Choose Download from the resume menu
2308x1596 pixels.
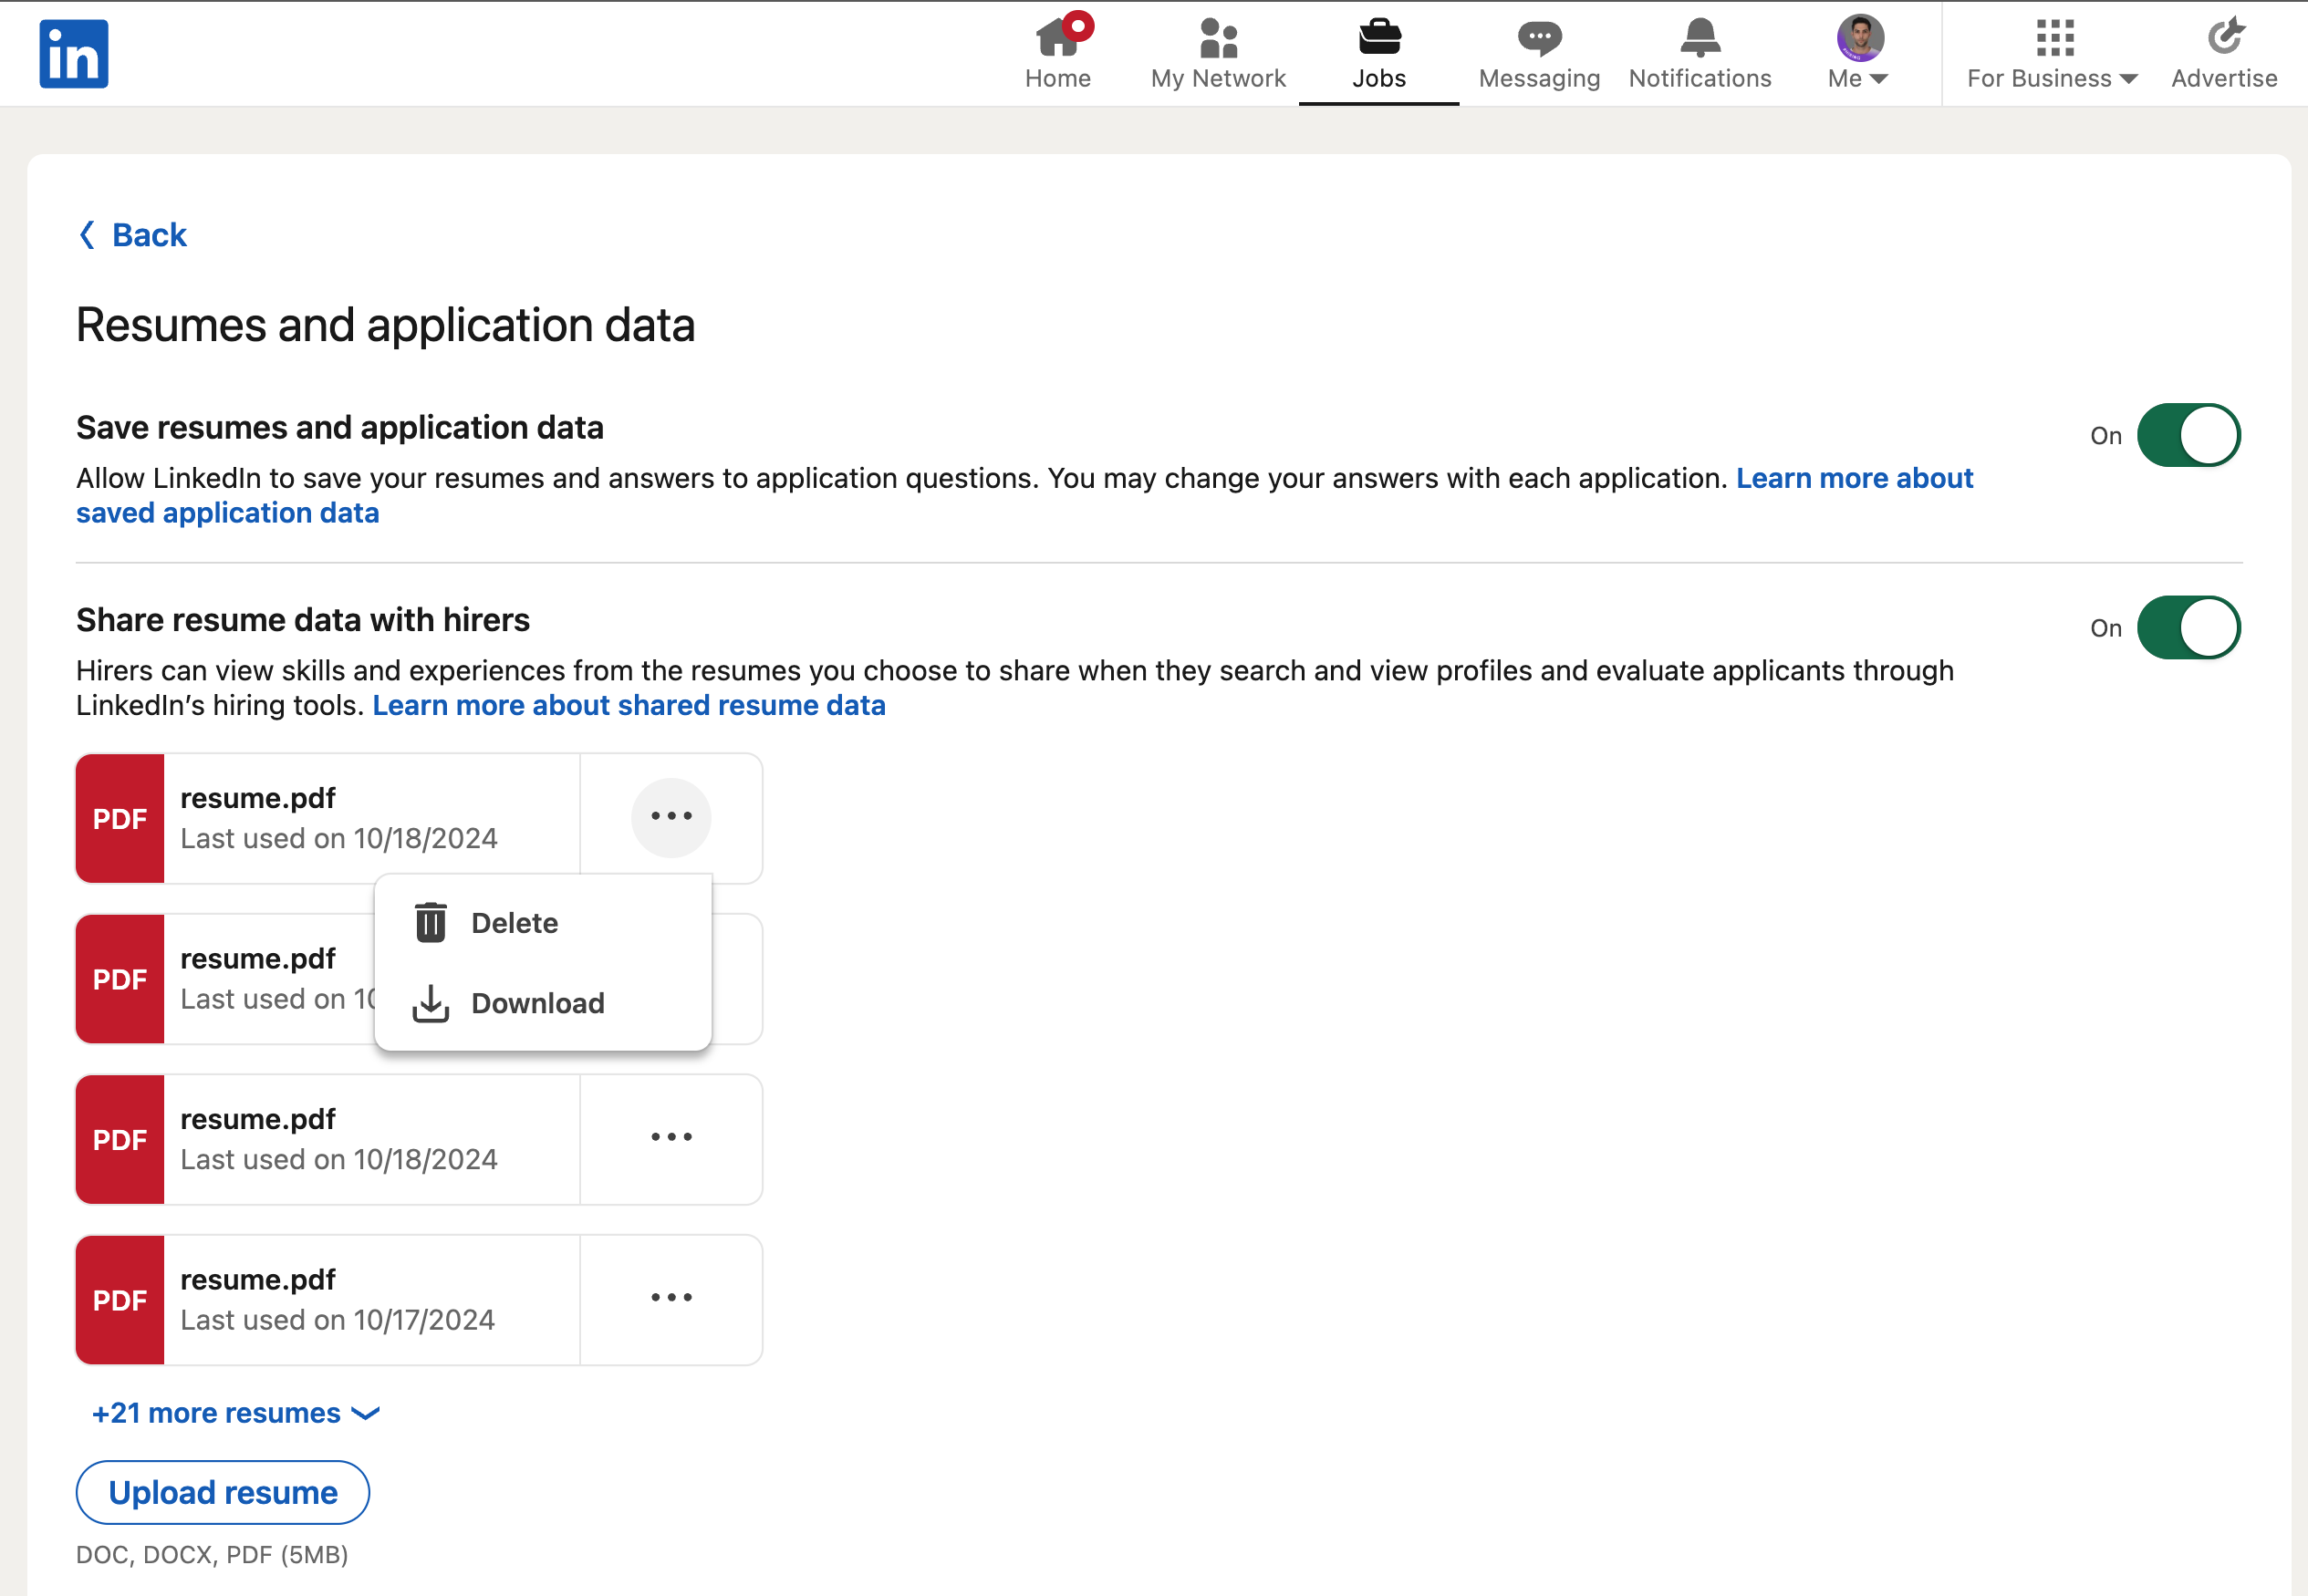coord(543,1003)
